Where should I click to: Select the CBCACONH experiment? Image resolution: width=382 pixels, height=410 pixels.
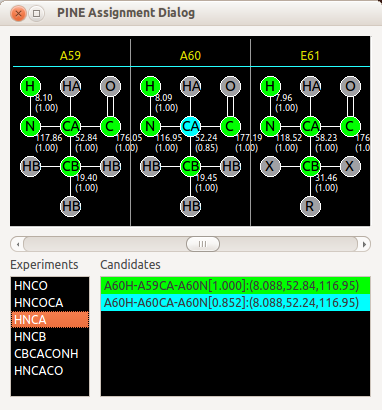click(50, 354)
